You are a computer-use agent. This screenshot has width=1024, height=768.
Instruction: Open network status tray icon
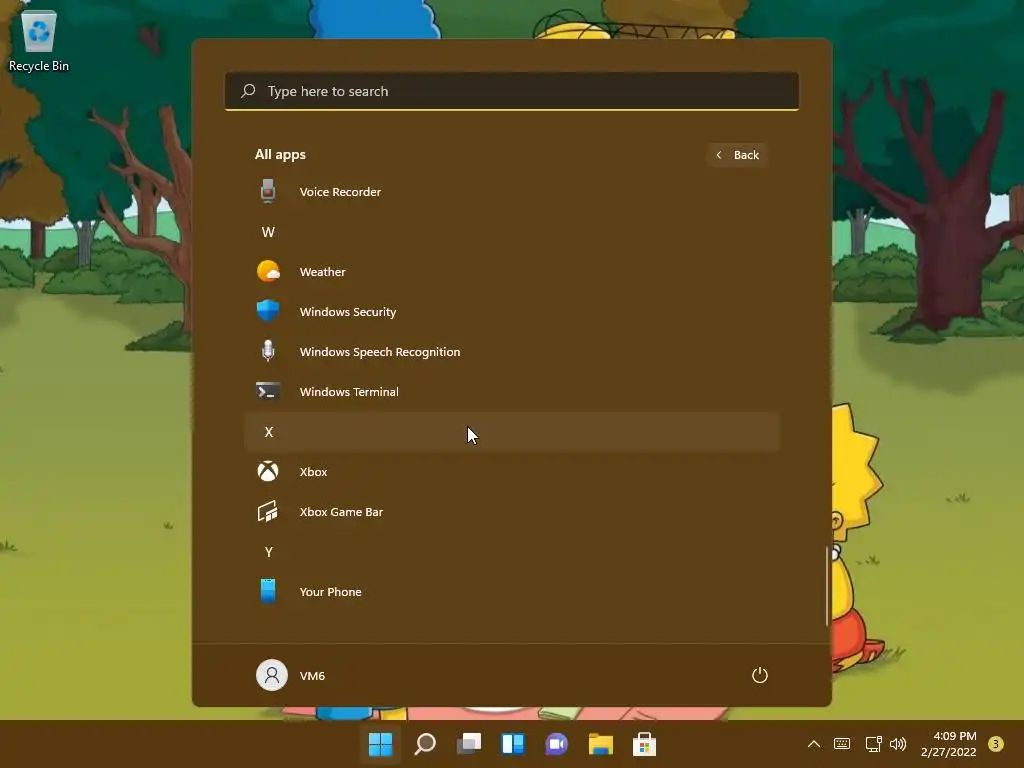873,743
